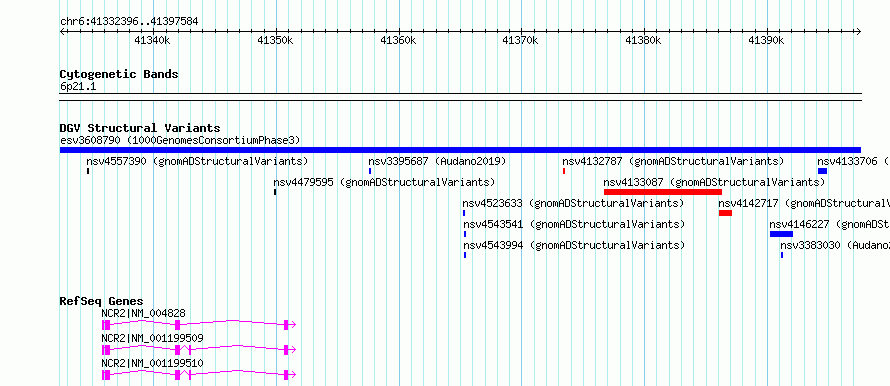Image resolution: width=890 pixels, height=386 pixels.
Task: Click the NCR2|NM_004828 transcript label
Action: (143, 313)
